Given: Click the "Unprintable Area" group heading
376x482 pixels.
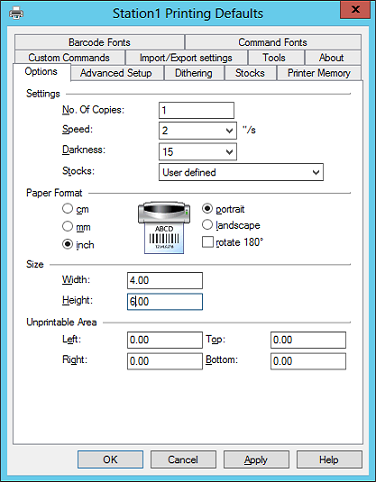Looking at the screenshot, I should coord(61,322).
